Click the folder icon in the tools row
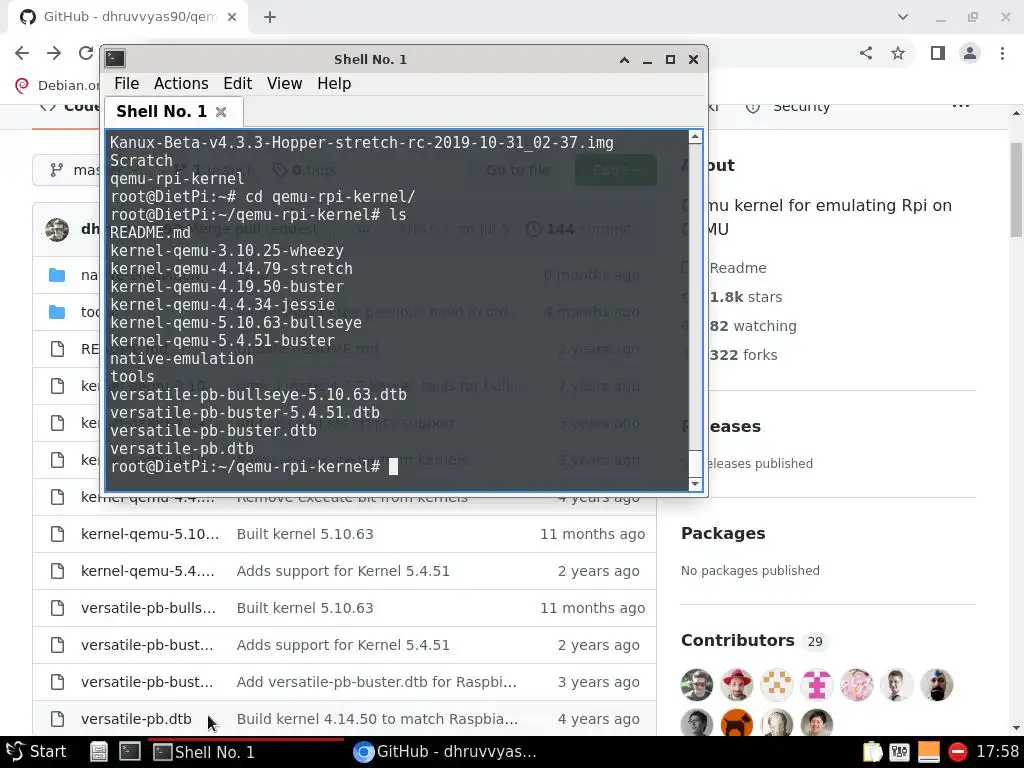The height and width of the screenshot is (768, 1024). 57,312
